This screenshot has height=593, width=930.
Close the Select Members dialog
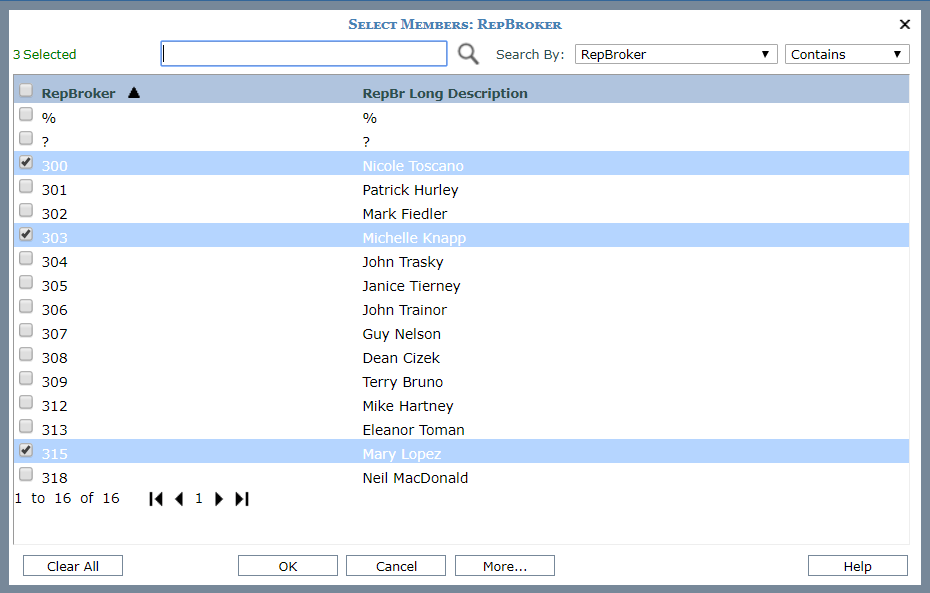click(905, 25)
